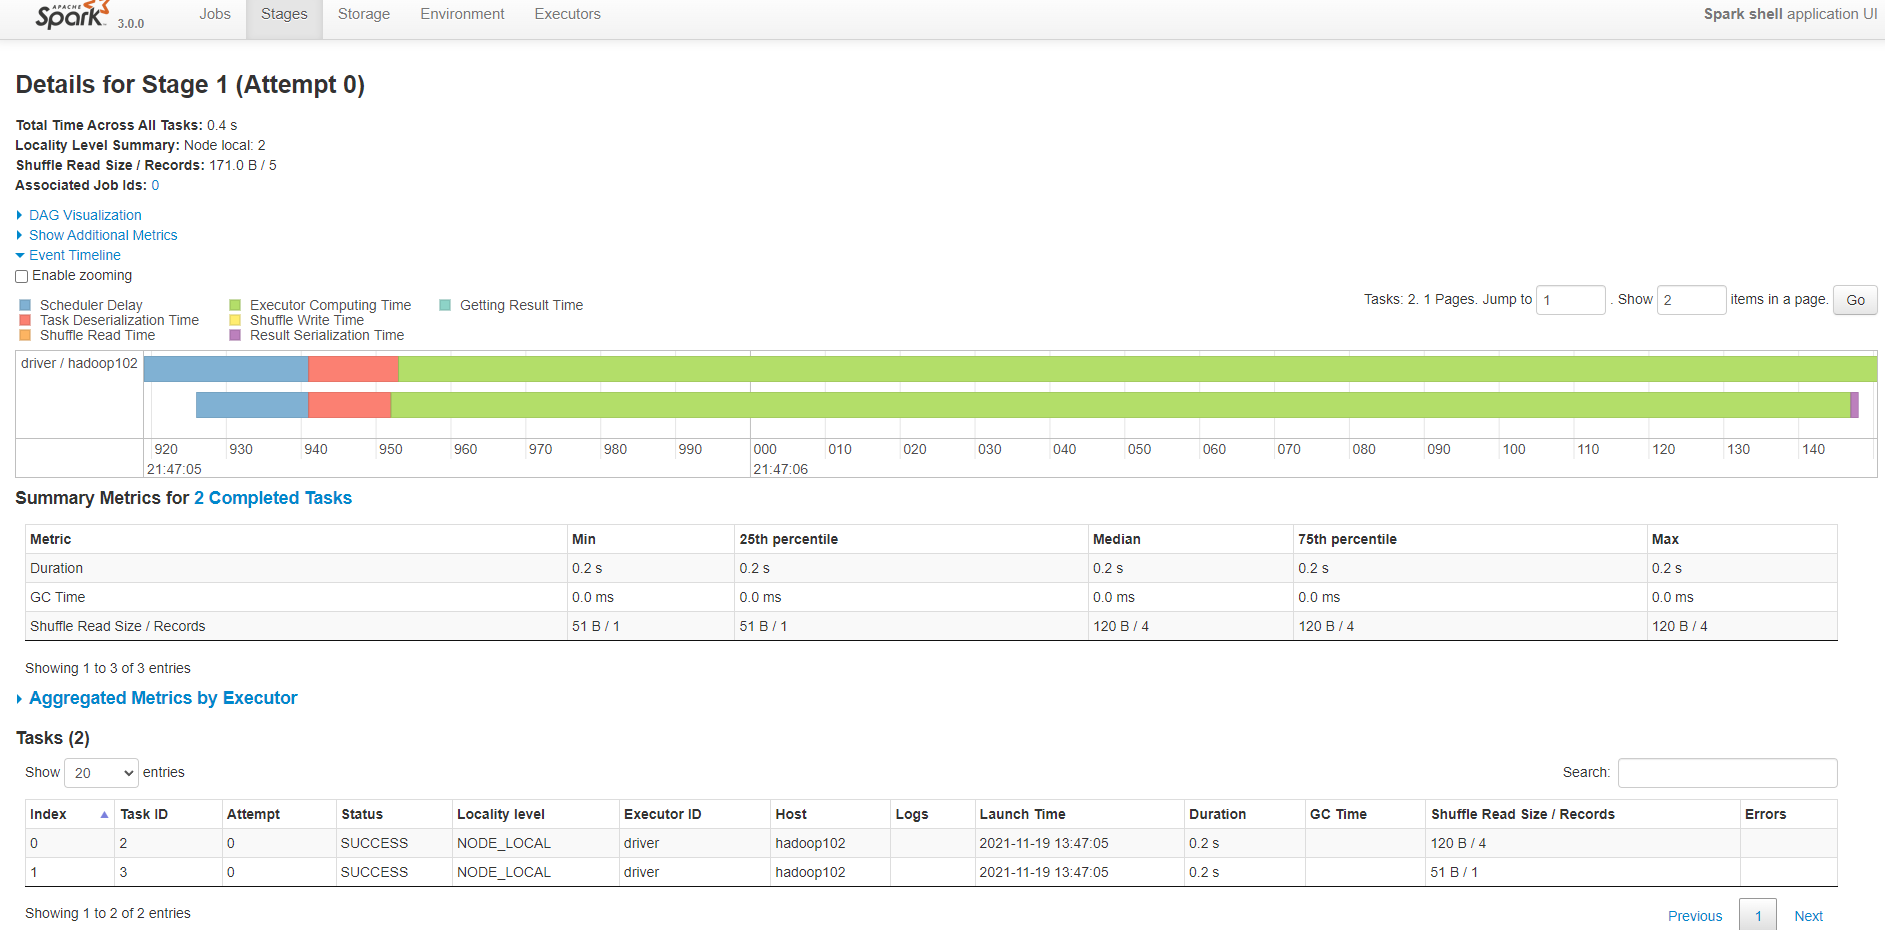Click the Apache Spark logo
Viewport: 1885px width, 930px height.
74,15
